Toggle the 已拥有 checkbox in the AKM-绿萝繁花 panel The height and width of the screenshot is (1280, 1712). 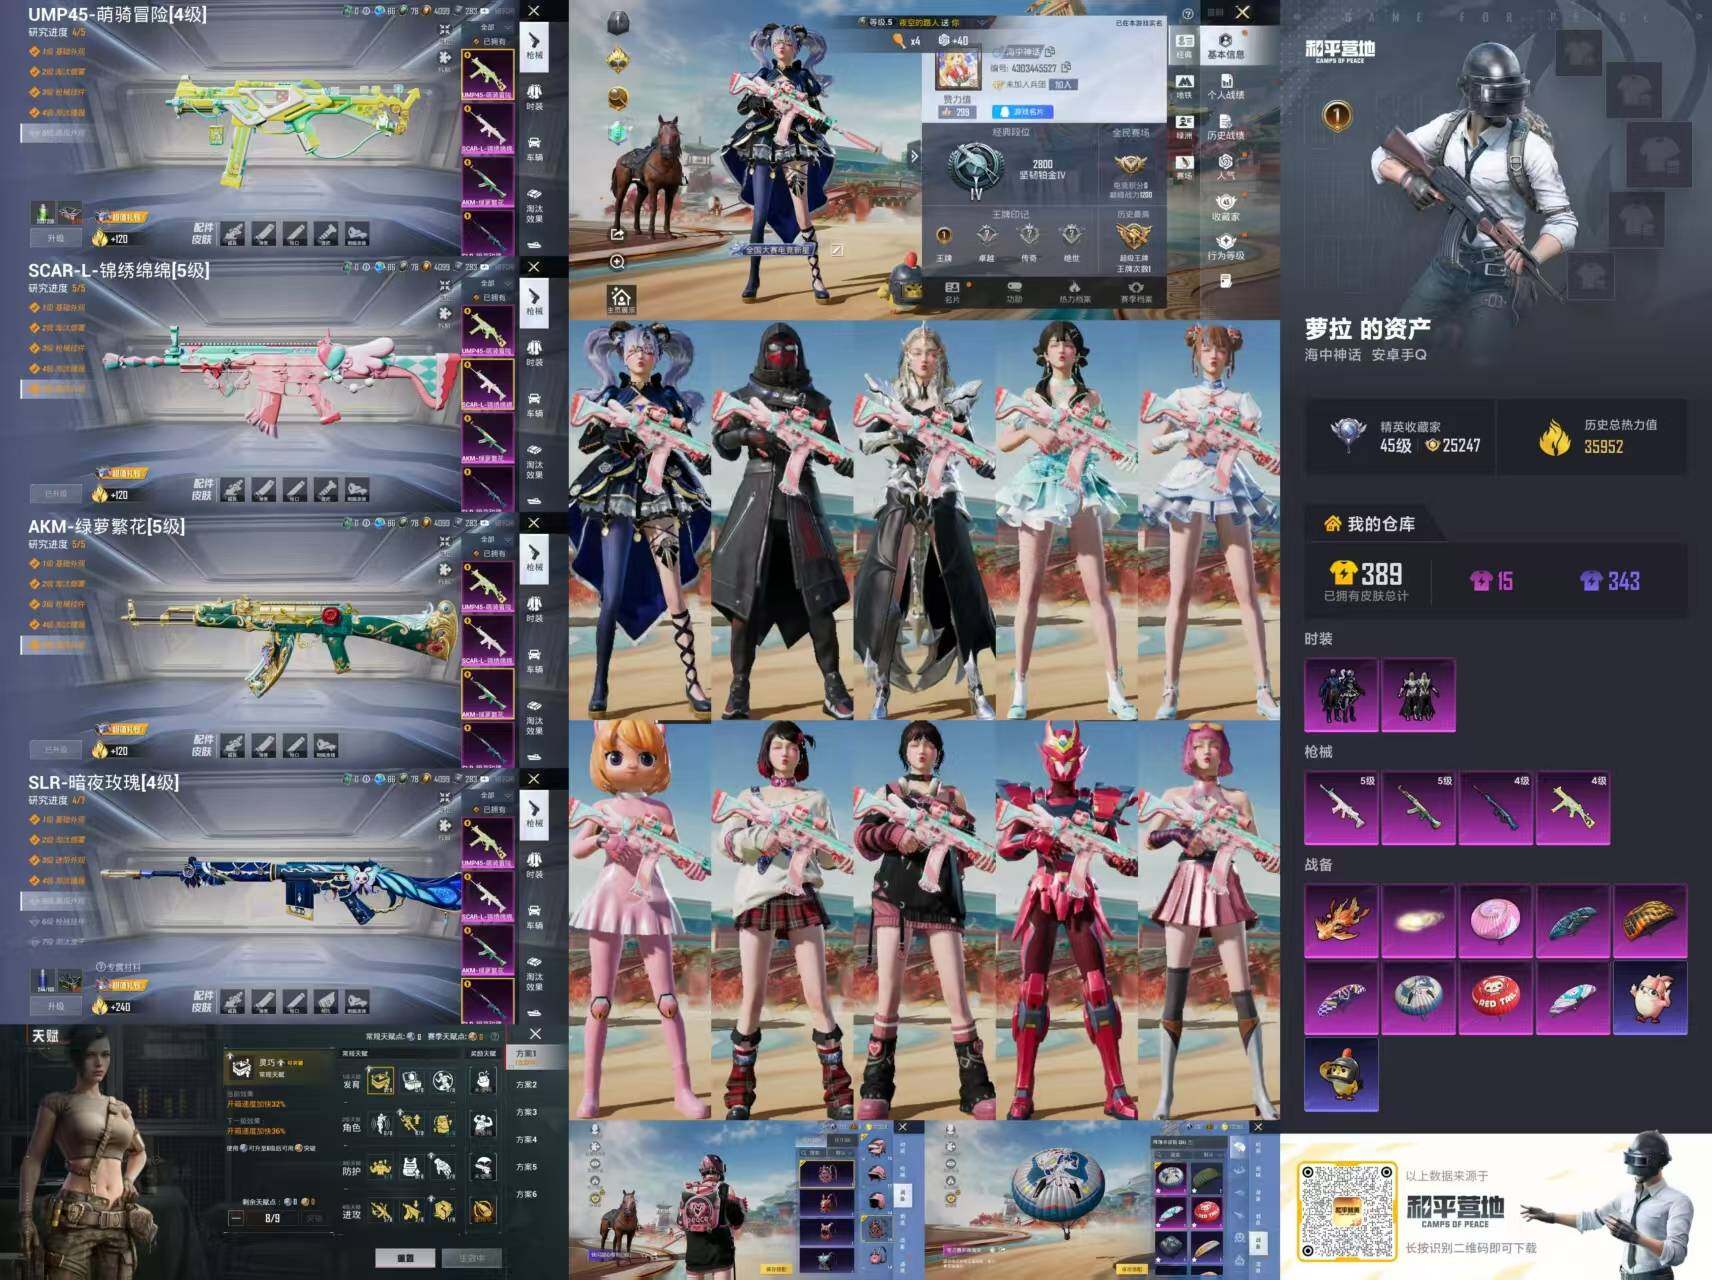(474, 554)
